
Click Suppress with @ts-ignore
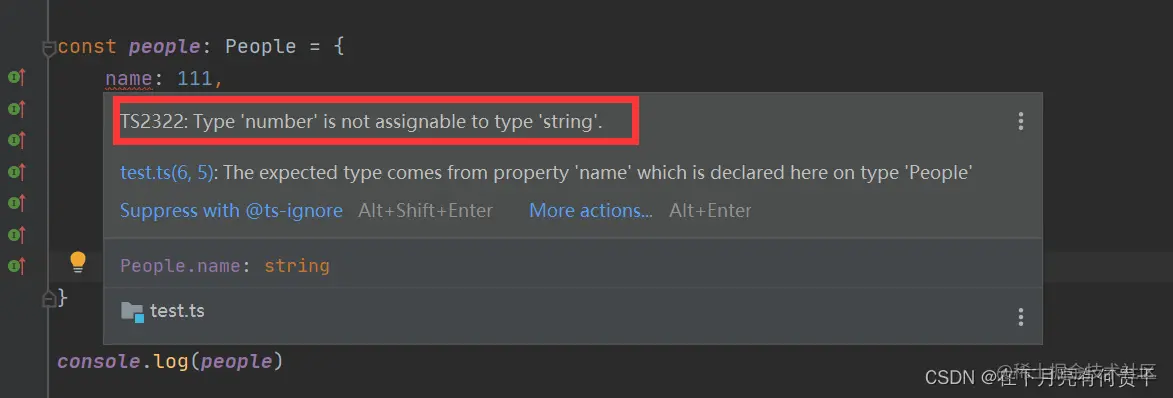click(x=231, y=211)
